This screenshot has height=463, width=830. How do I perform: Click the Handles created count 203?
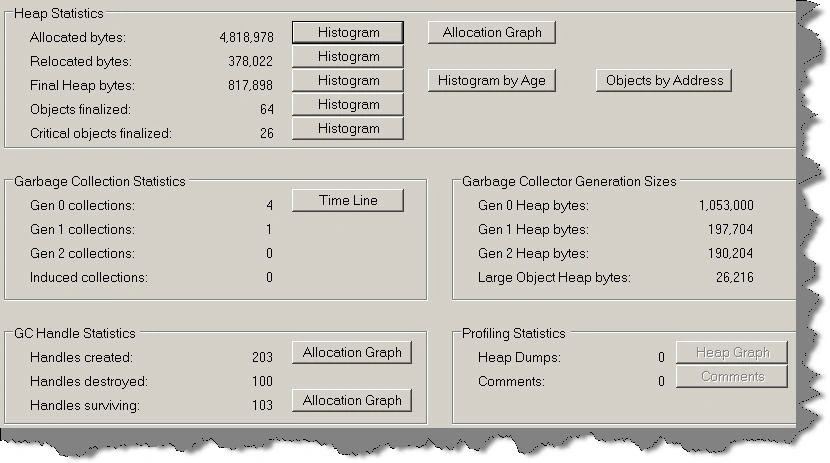[x=262, y=357]
